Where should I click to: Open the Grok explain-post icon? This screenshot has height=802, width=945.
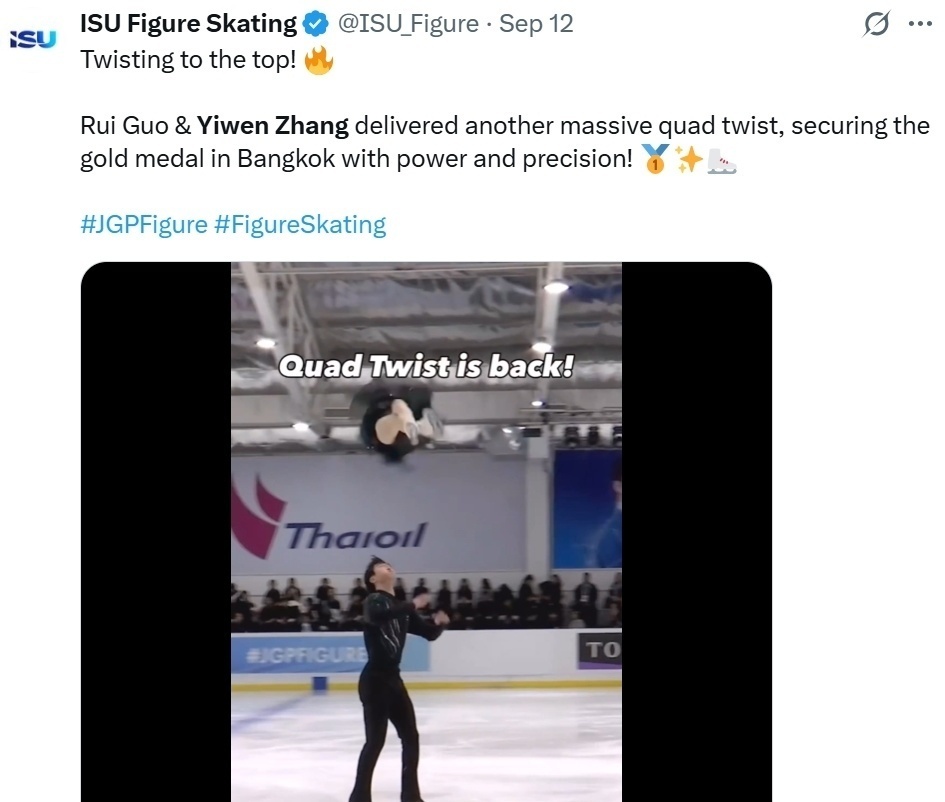point(875,25)
